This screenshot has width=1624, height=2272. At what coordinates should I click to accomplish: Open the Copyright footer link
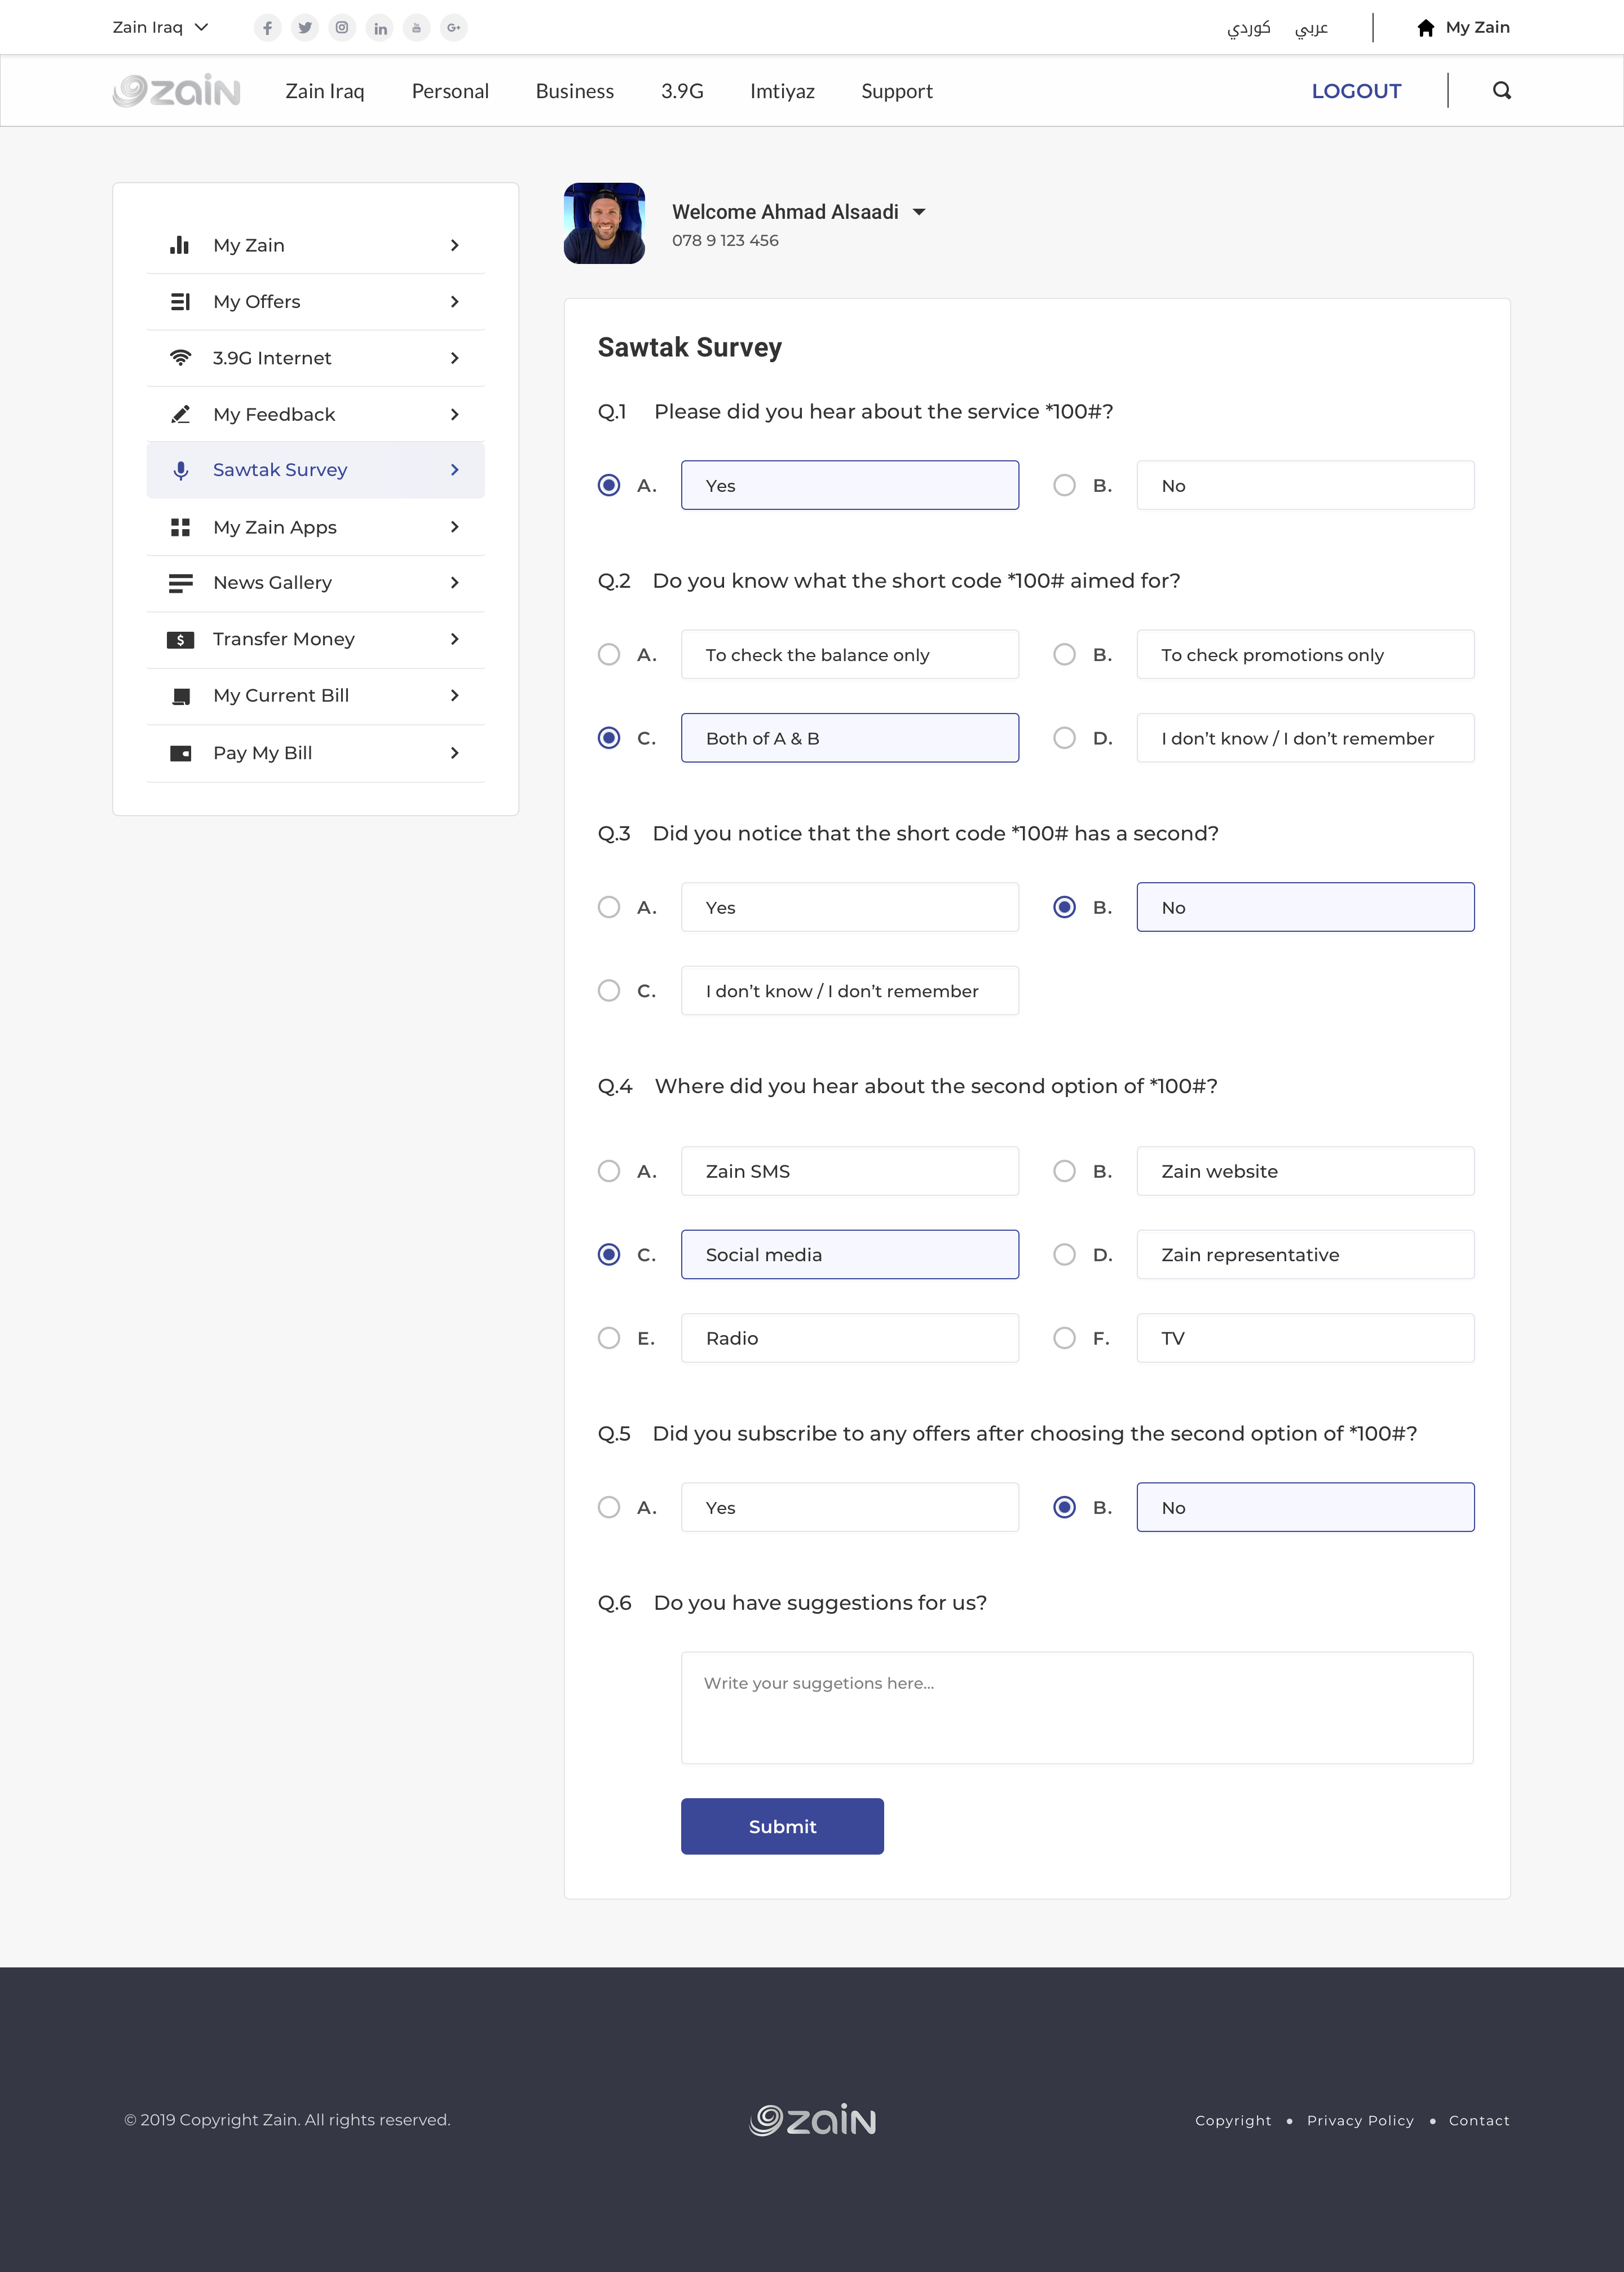click(x=1233, y=2120)
